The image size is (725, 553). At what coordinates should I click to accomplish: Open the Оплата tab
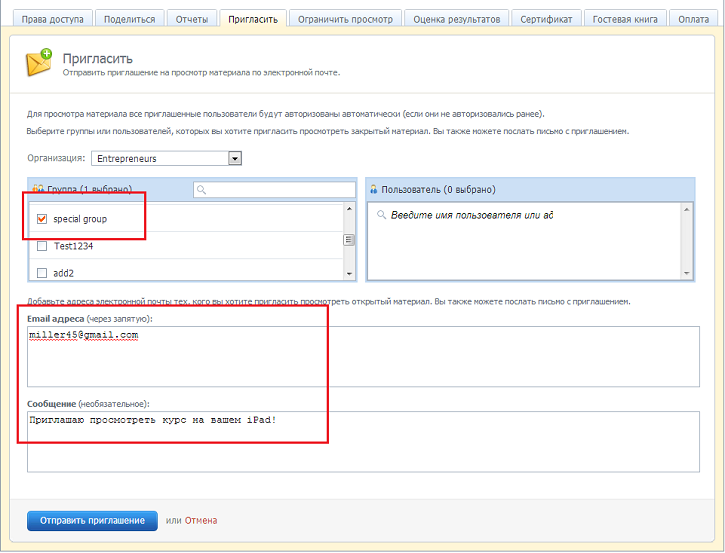tap(694, 19)
